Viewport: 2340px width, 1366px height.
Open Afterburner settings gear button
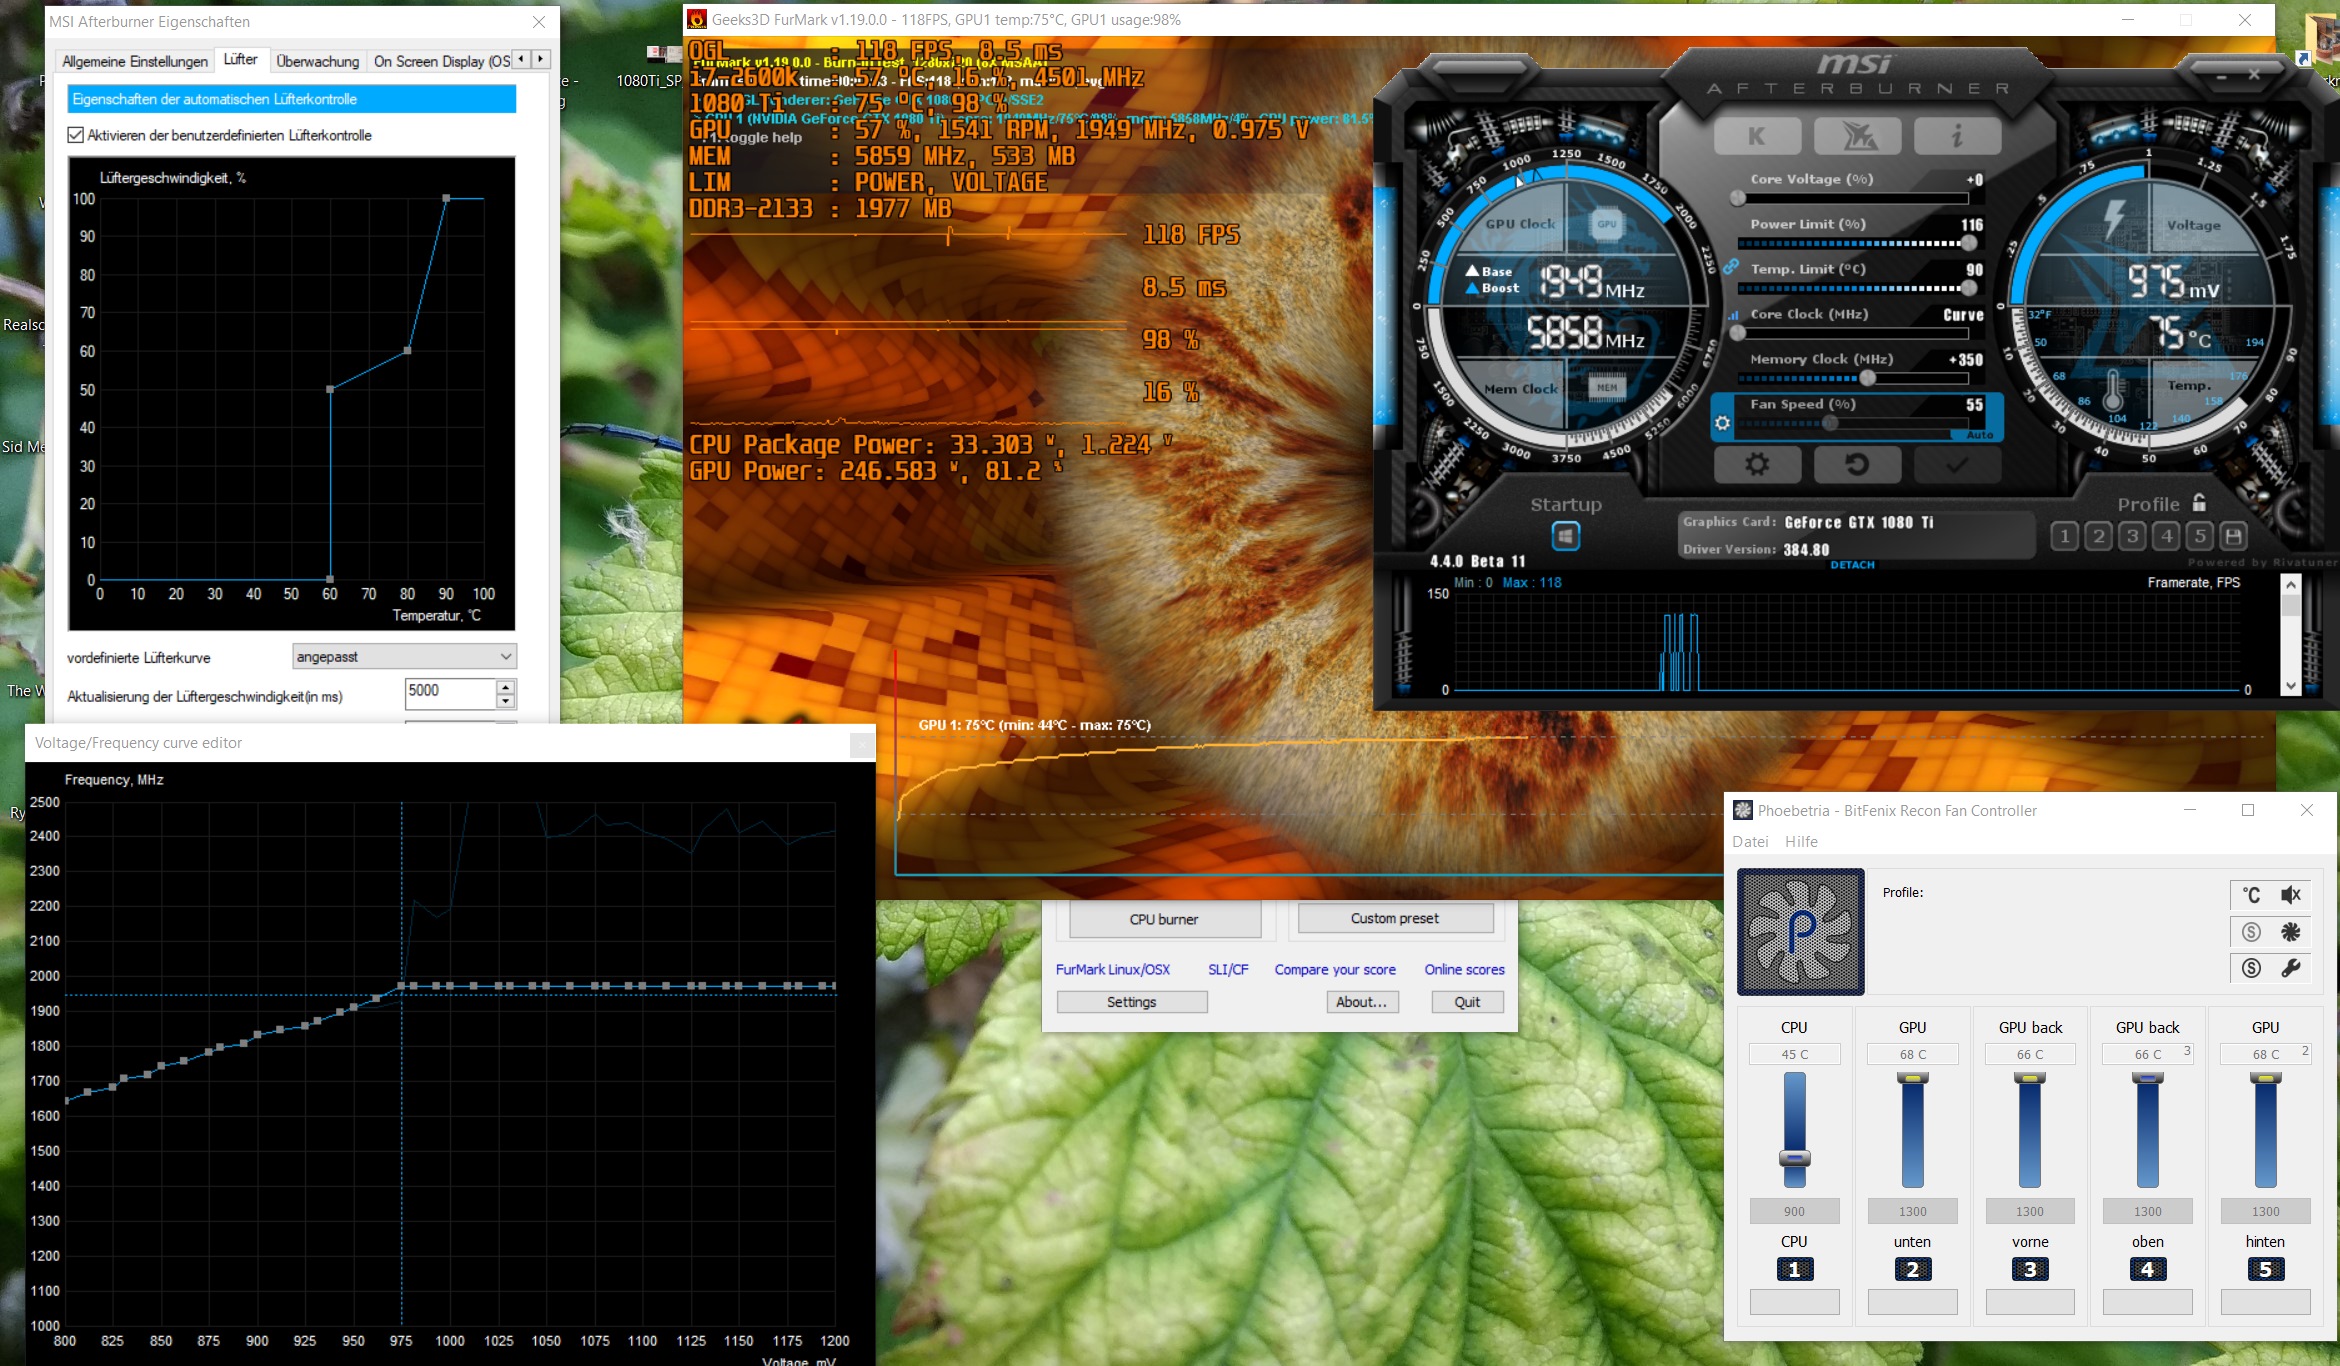(x=1757, y=464)
